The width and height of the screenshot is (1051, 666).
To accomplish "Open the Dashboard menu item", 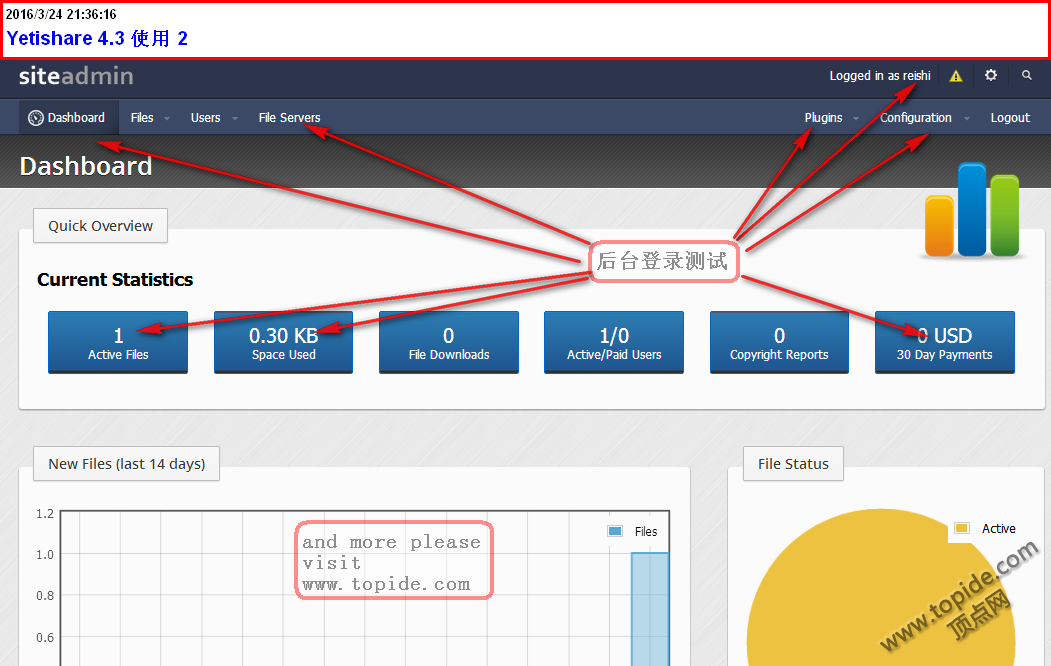I will pos(68,117).
